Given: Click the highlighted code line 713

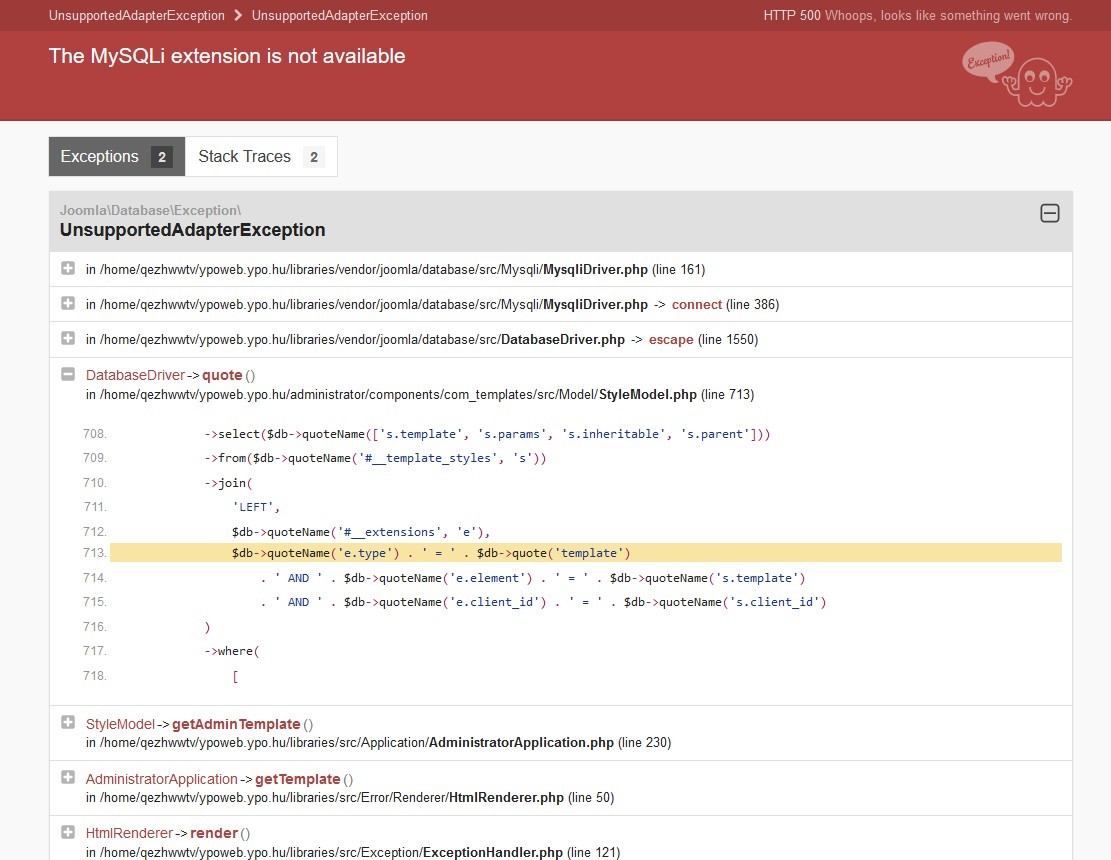Looking at the screenshot, I should (585, 553).
